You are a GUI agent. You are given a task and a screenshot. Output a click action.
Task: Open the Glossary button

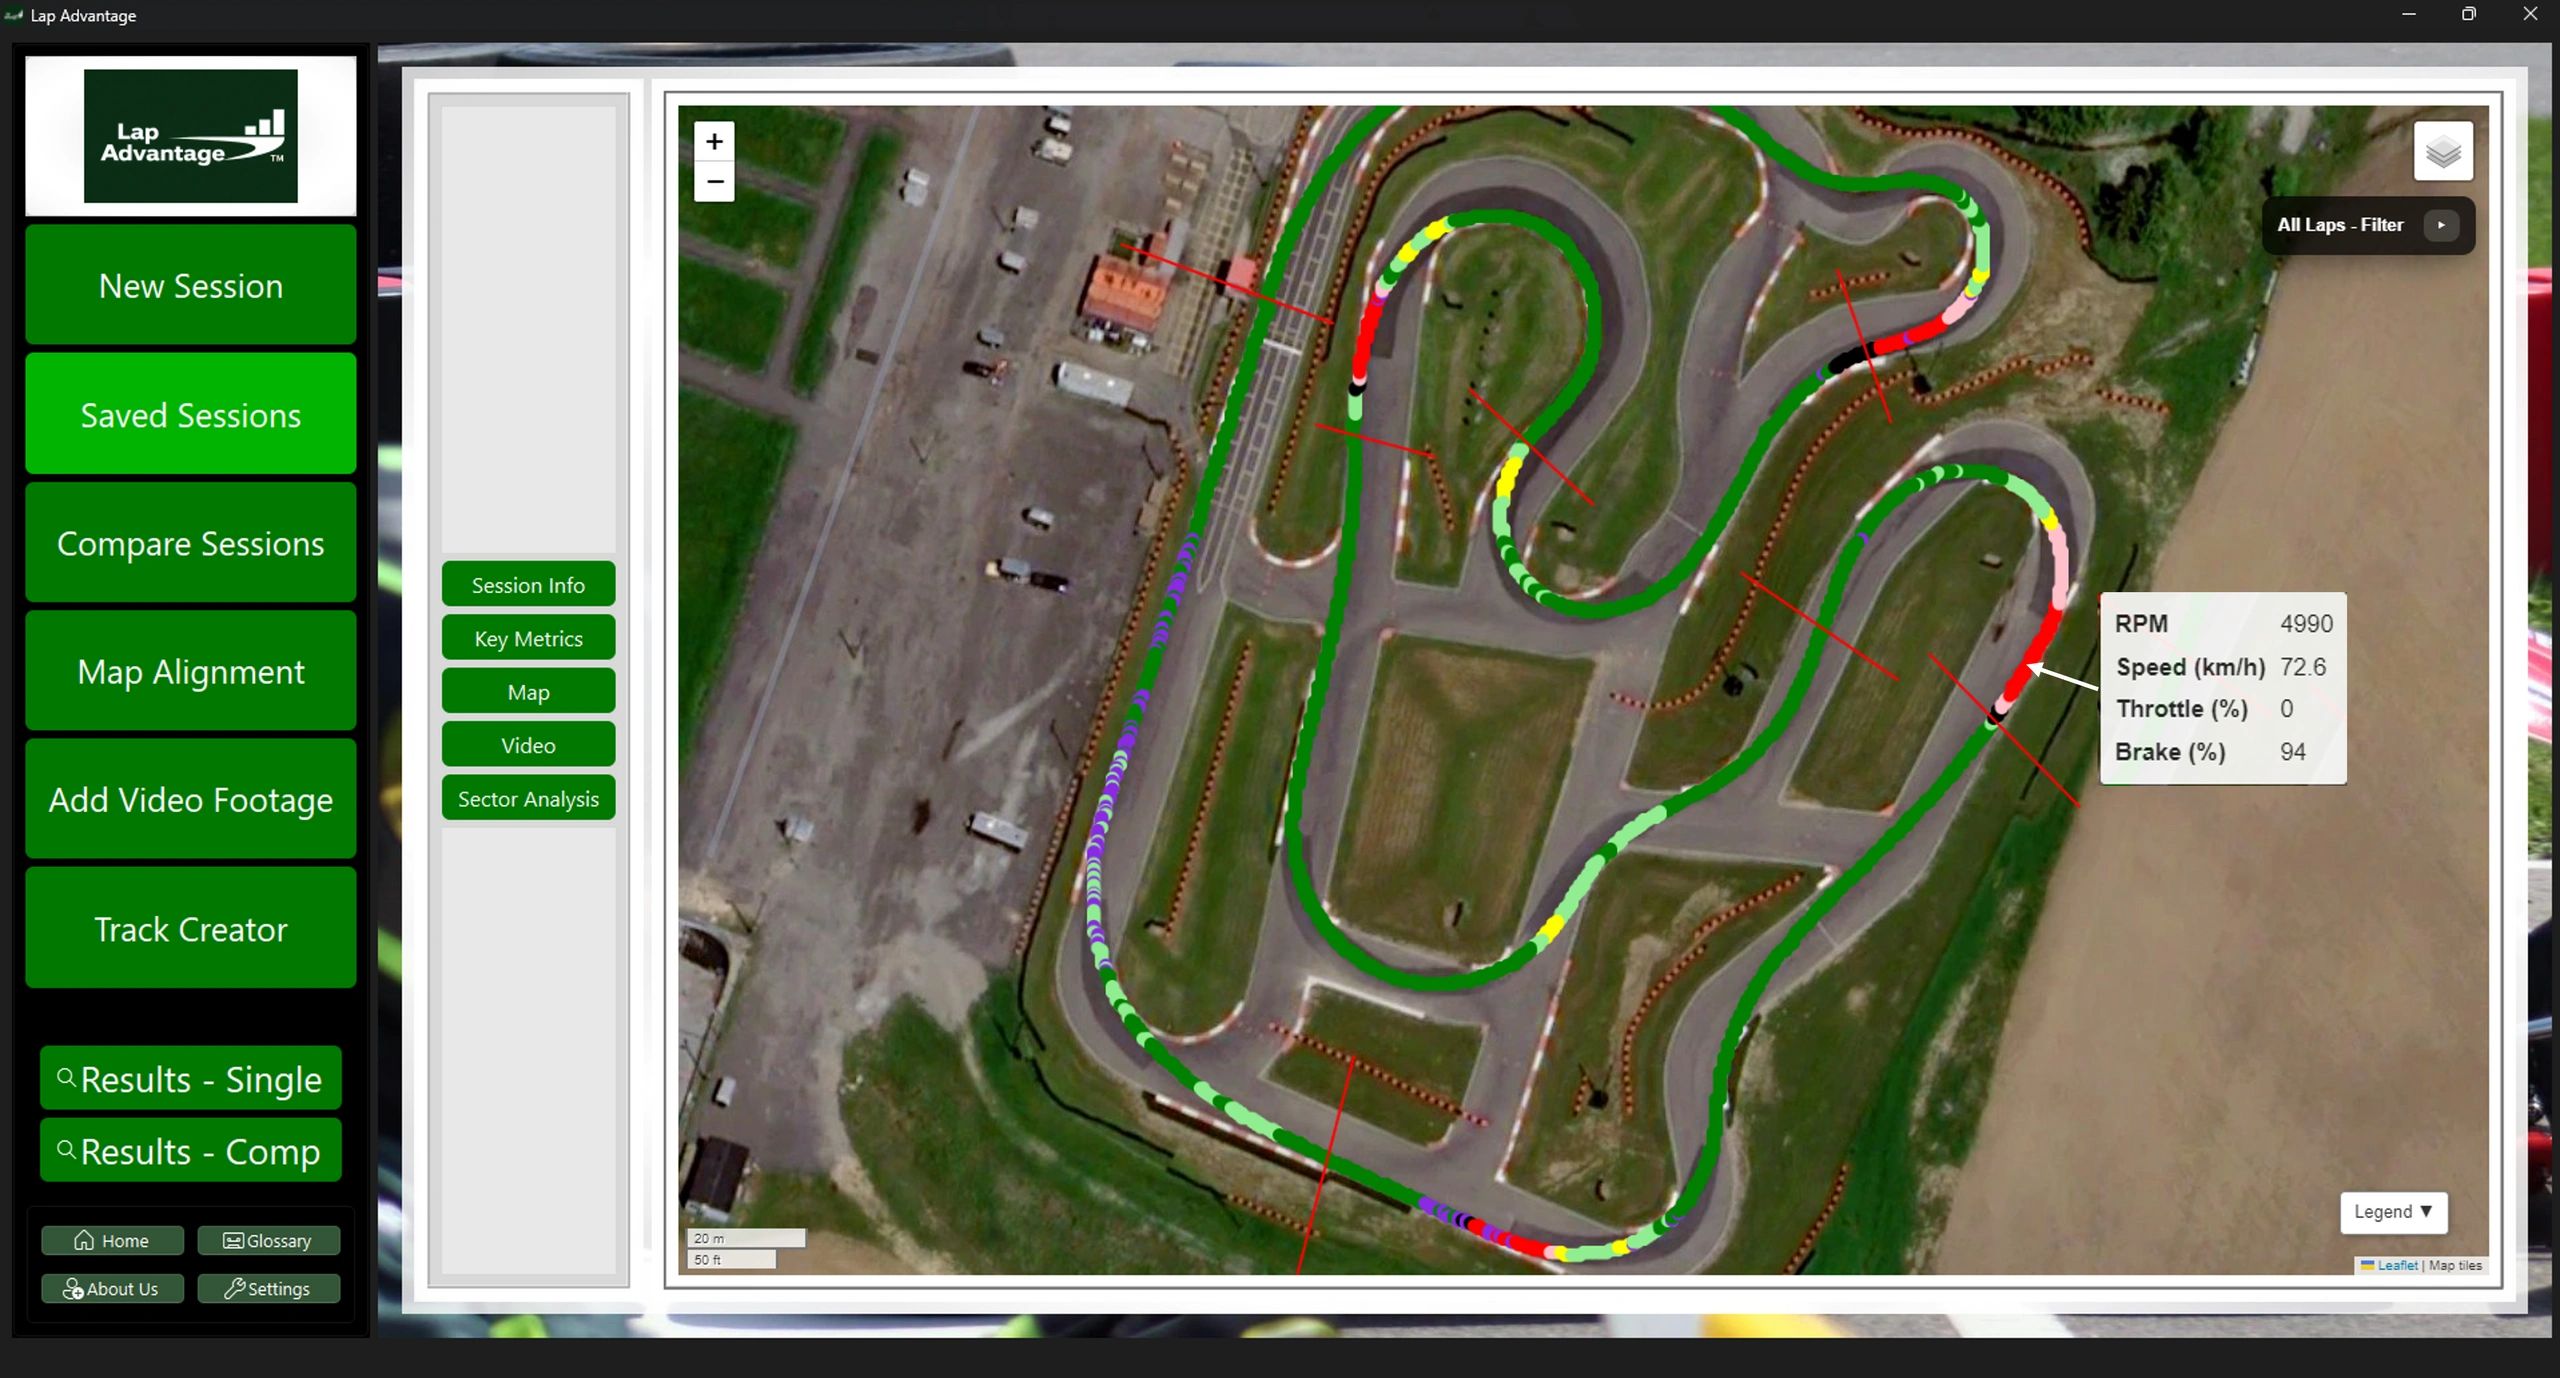(268, 1240)
